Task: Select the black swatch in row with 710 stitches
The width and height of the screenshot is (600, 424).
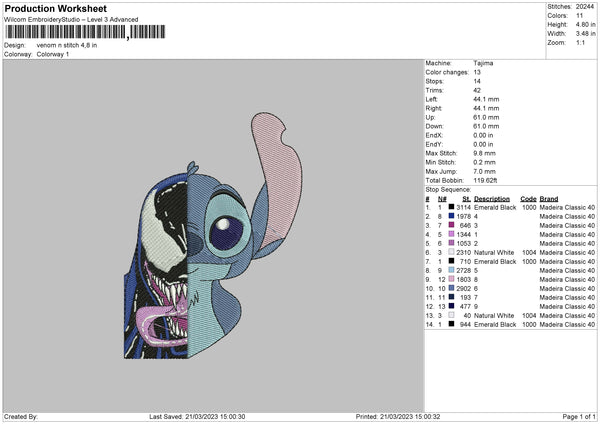Action: pyautogui.click(x=452, y=261)
